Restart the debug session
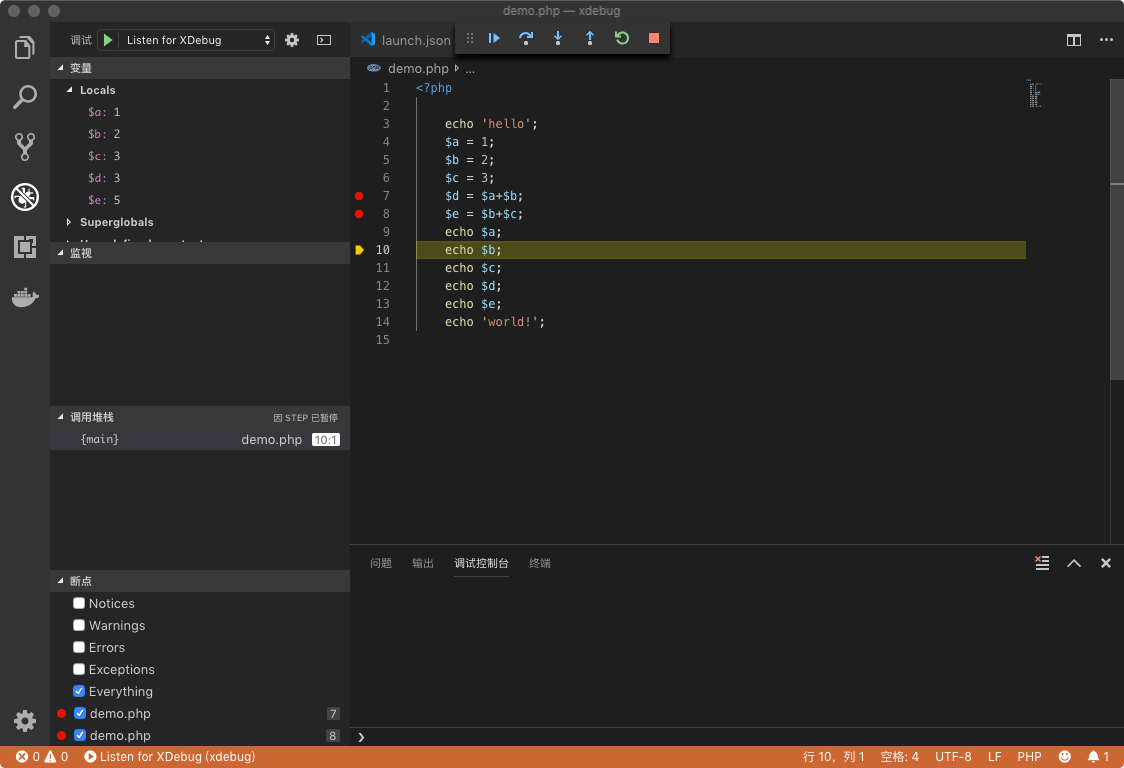This screenshot has height=768, width=1124. click(622, 38)
